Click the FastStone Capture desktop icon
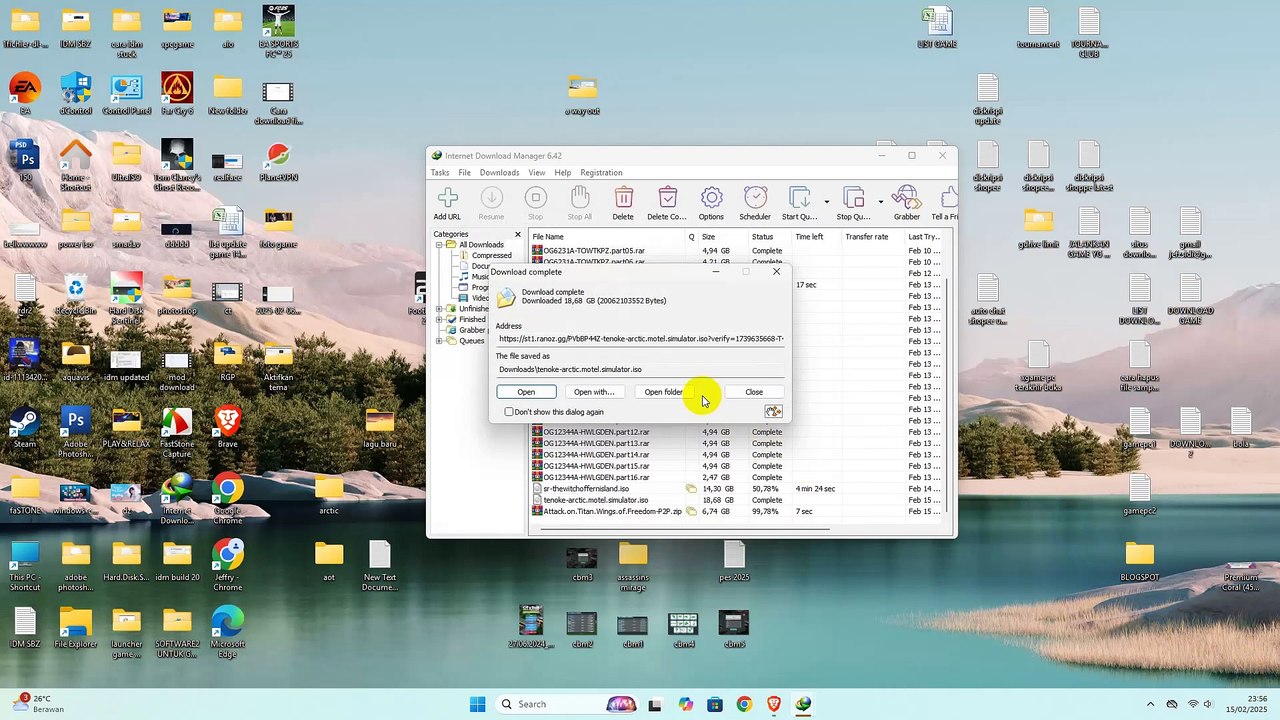The image size is (1280, 720). click(177, 421)
